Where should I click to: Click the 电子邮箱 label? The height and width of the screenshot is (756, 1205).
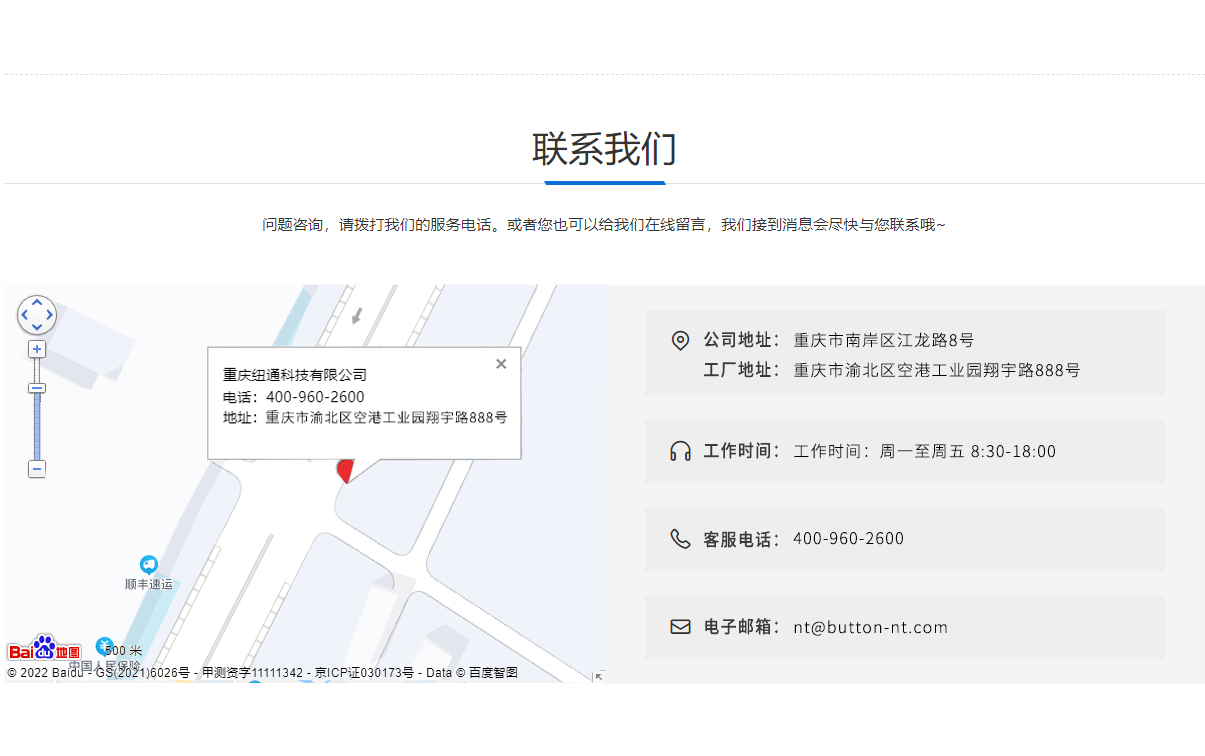(741, 627)
